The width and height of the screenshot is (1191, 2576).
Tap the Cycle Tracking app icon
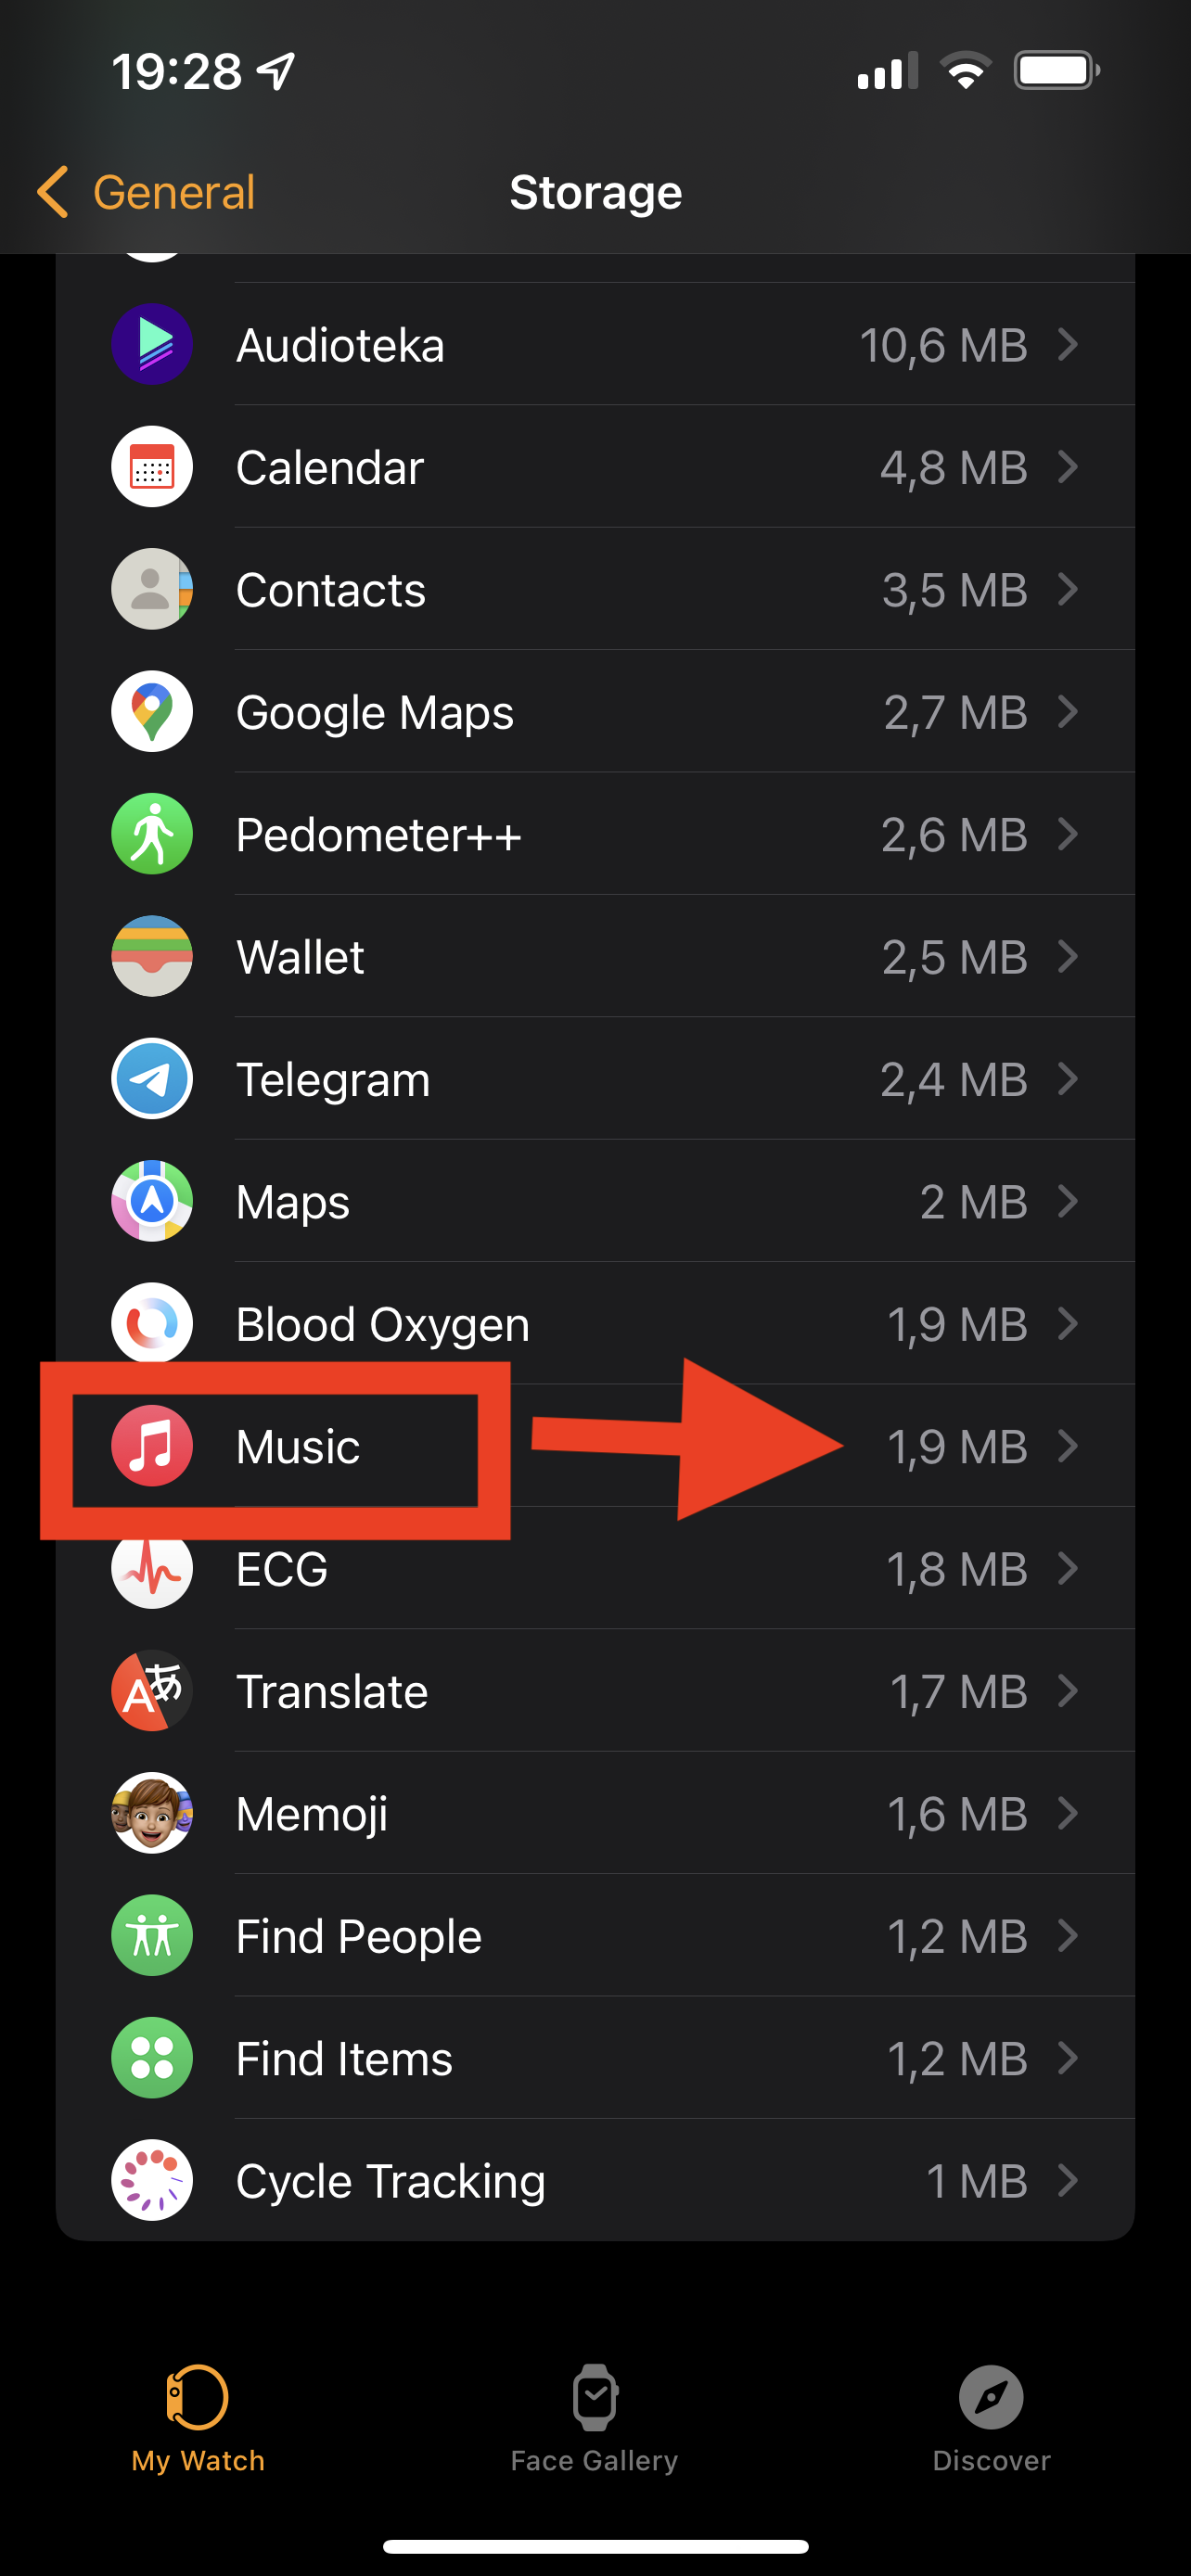(x=152, y=2180)
